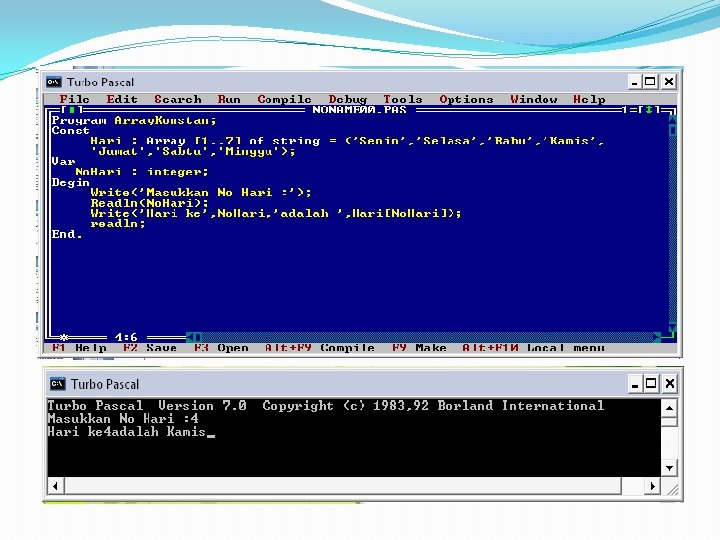Image resolution: width=720 pixels, height=540 pixels.
Task: Click 'Masukkan No Hari :4' output line
Action: pos(123,419)
